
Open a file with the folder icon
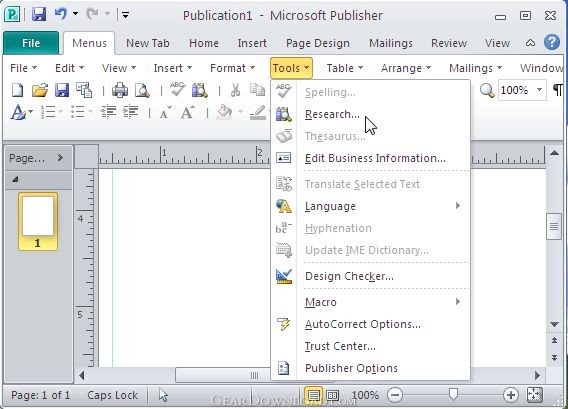39,90
